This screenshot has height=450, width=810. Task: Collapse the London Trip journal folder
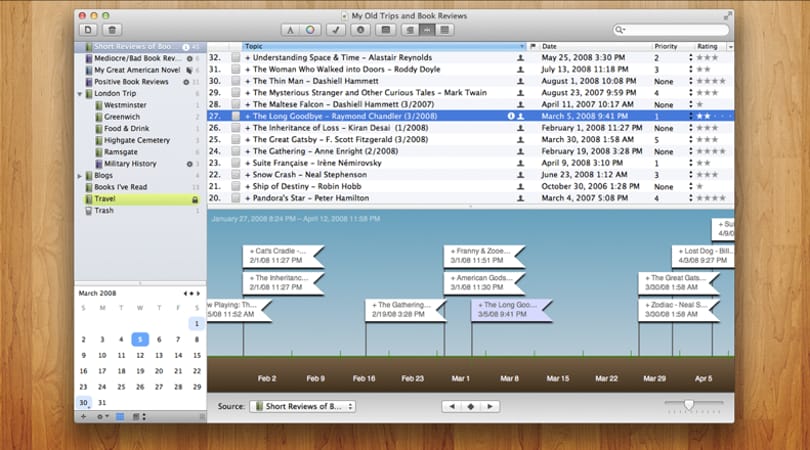[80, 94]
